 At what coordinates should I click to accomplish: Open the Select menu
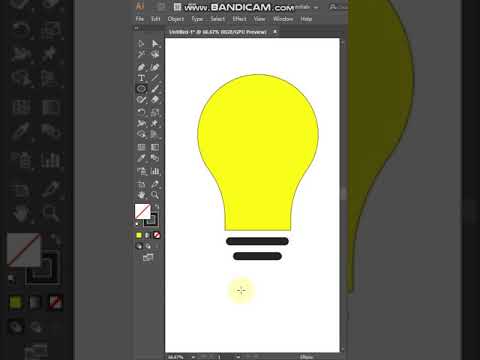click(217, 19)
